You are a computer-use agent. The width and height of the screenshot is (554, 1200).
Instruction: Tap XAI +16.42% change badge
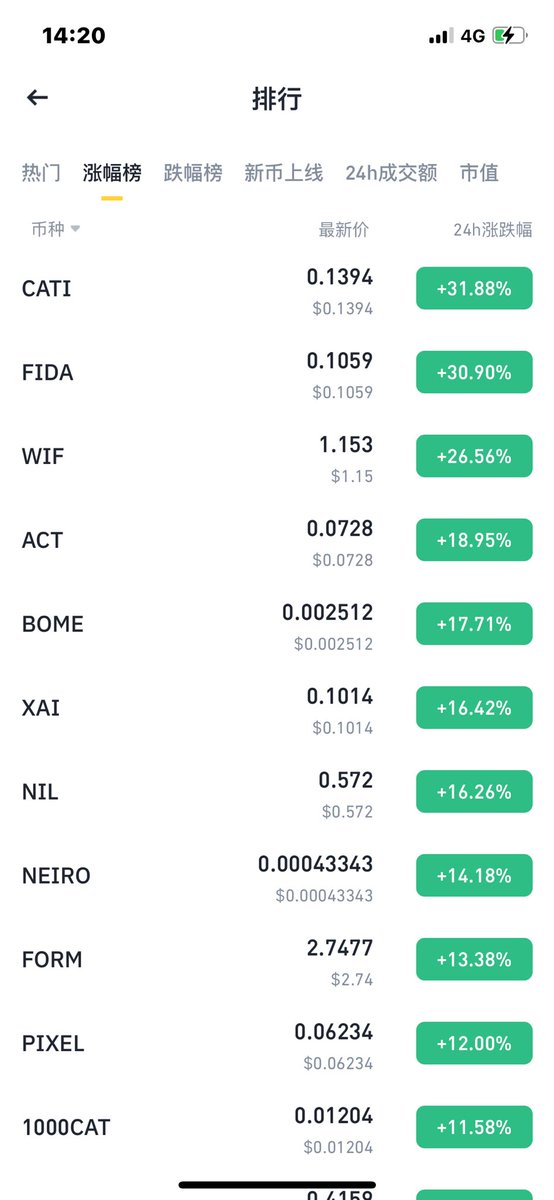[x=474, y=708]
